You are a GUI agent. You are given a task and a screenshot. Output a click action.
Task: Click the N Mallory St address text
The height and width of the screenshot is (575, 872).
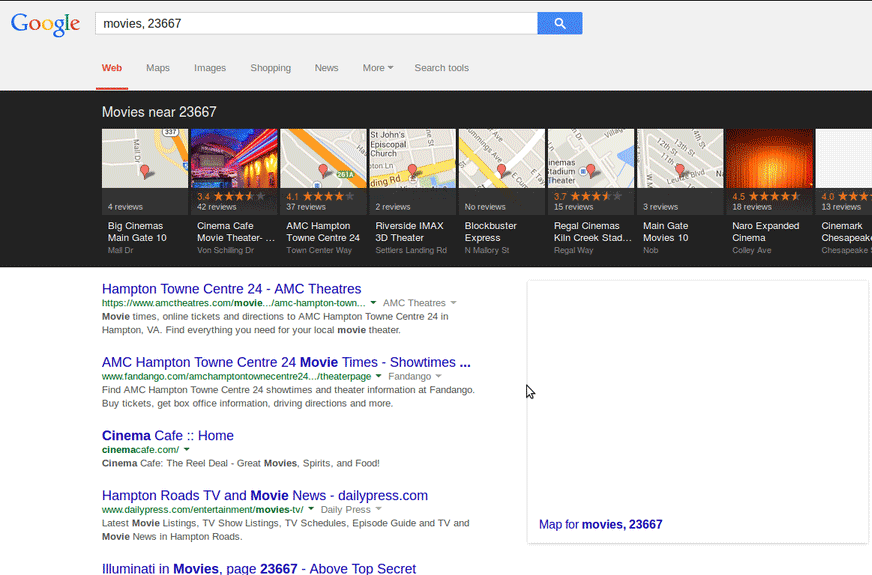[487, 250]
